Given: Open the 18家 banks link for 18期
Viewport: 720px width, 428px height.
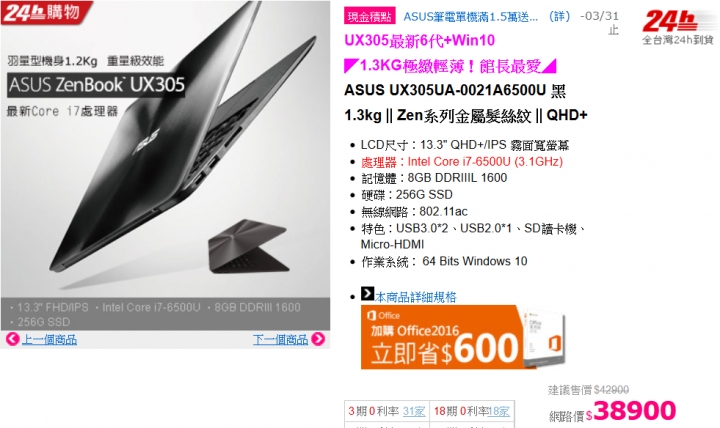Looking at the screenshot, I should pyautogui.click(x=498, y=411).
